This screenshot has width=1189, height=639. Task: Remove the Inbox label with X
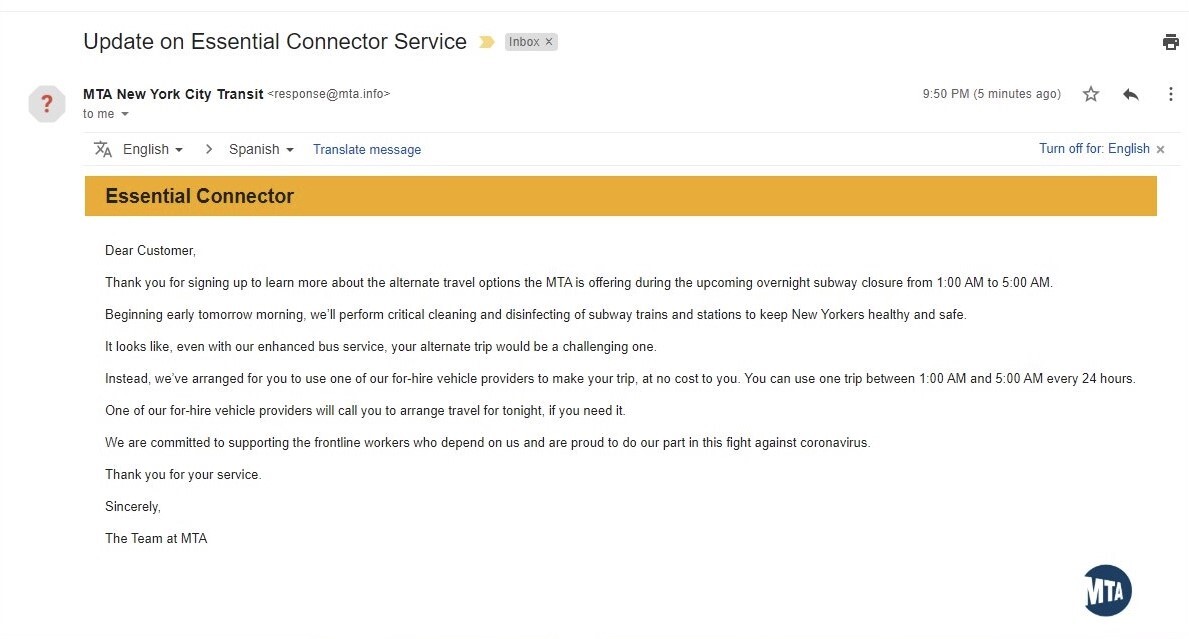[549, 42]
